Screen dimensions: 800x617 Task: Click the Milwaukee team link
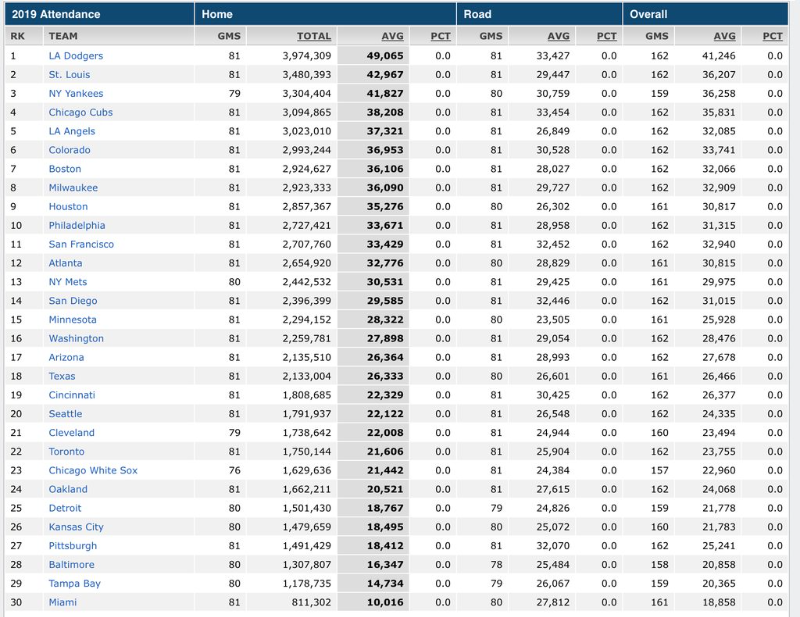(73, 188)
